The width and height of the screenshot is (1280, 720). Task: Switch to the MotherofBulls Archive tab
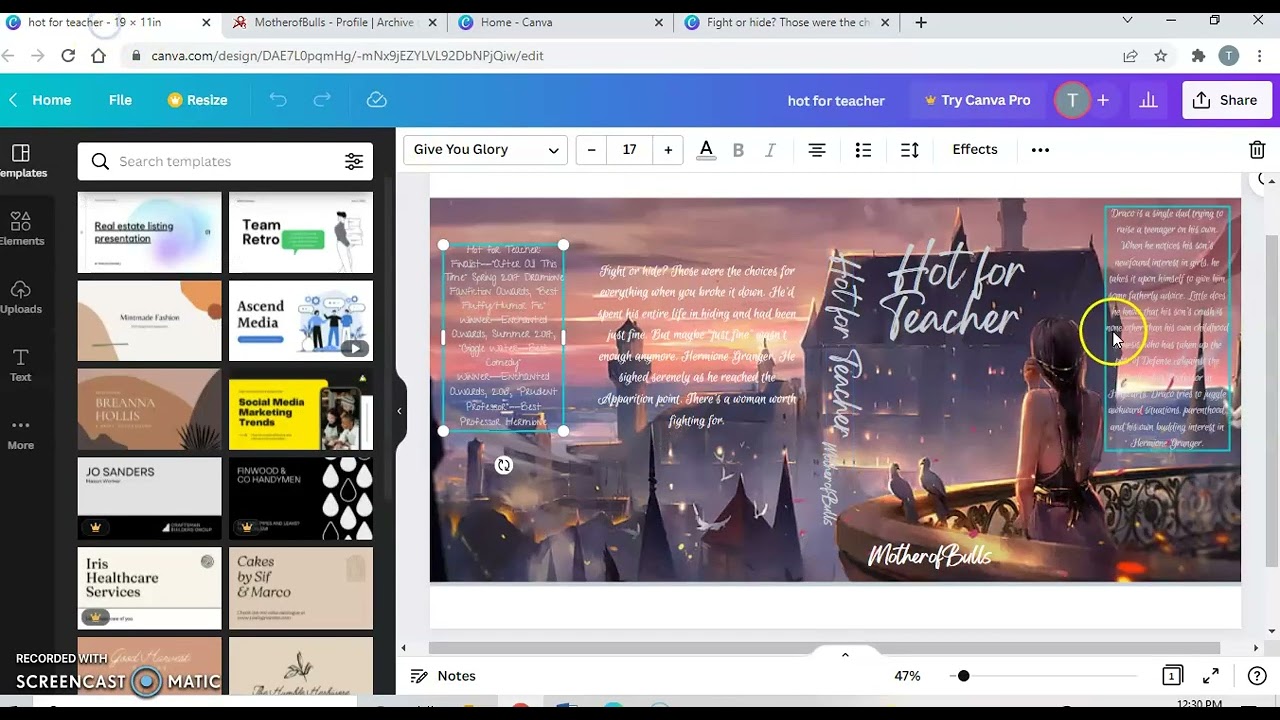tap(333, 22)
